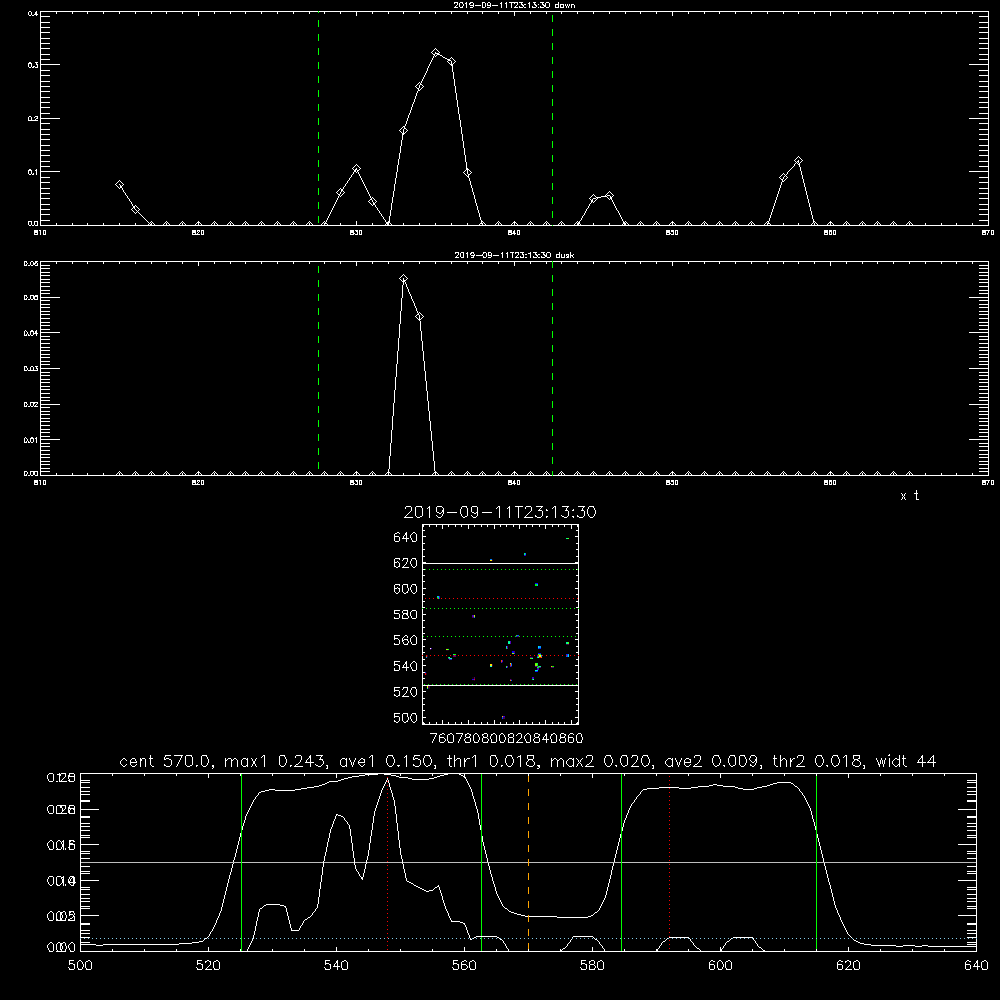Click the '820' x-axis label under the dusk plot
1000x1000 pixels.
coord(198,483)
